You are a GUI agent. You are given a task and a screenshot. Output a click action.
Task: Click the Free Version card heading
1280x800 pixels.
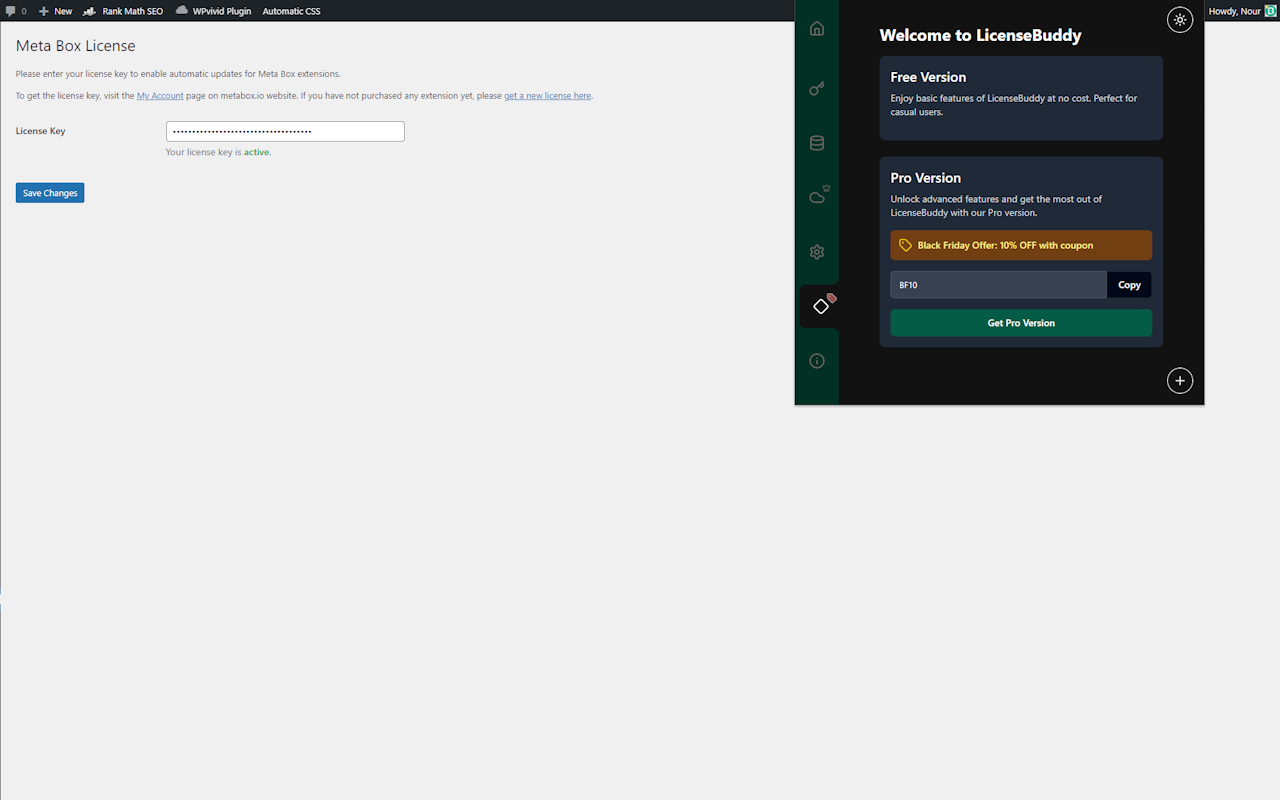click(928, 77)
